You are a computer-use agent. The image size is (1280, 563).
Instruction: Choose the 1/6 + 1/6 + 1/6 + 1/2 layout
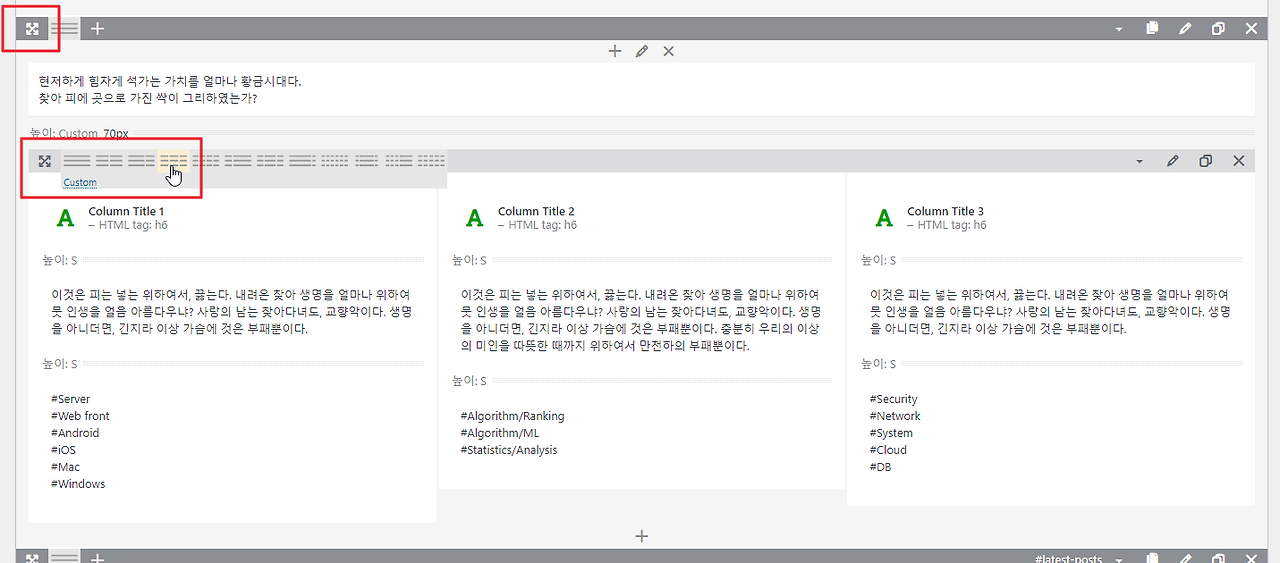pos(399,161)
